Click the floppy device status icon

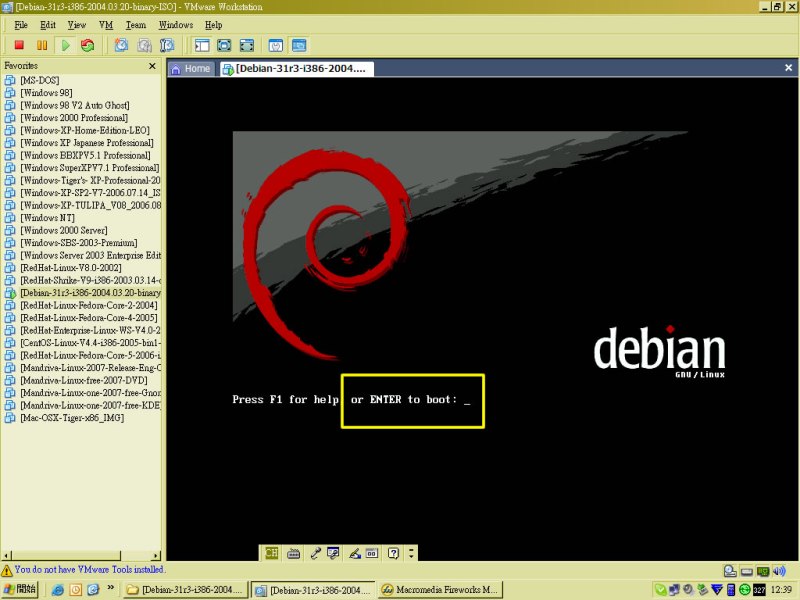tap(747, 571)
